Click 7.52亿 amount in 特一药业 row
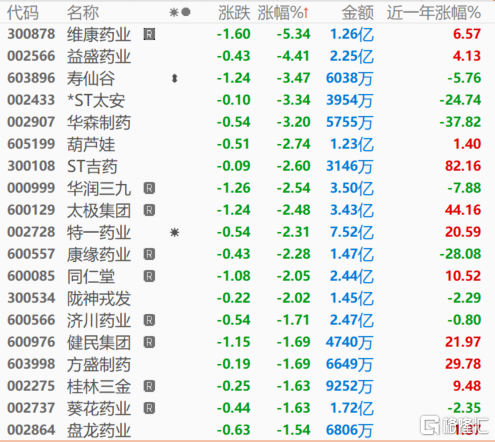This screenshot has width=495, height=442. pos(352,232)
